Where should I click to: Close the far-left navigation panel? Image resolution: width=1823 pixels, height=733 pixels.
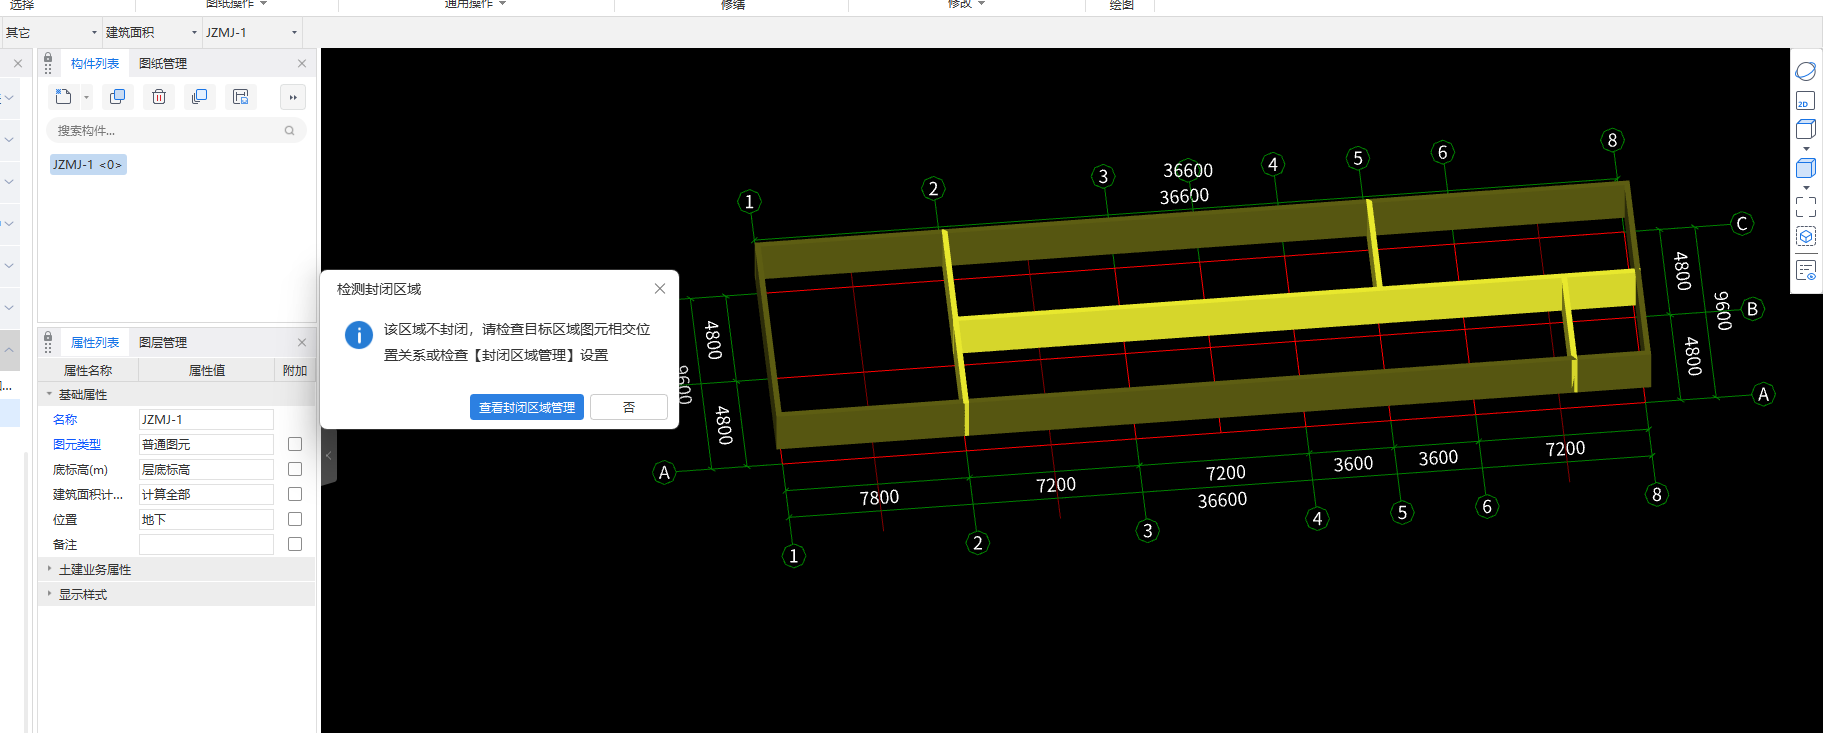click(18, 64)
